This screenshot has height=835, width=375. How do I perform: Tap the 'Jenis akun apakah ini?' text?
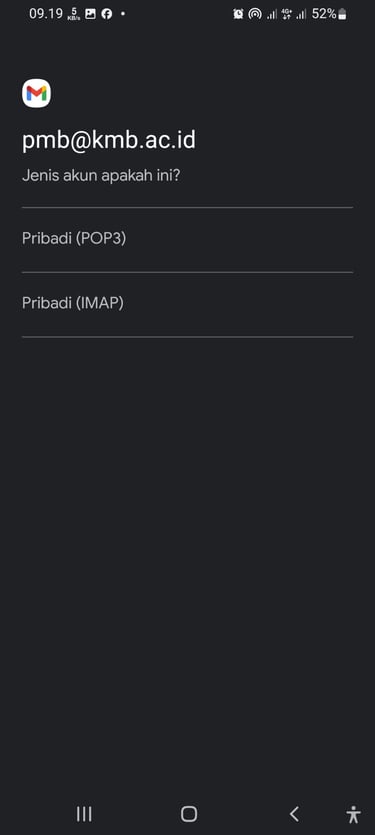pyautogui.click(x=101, y=176)
